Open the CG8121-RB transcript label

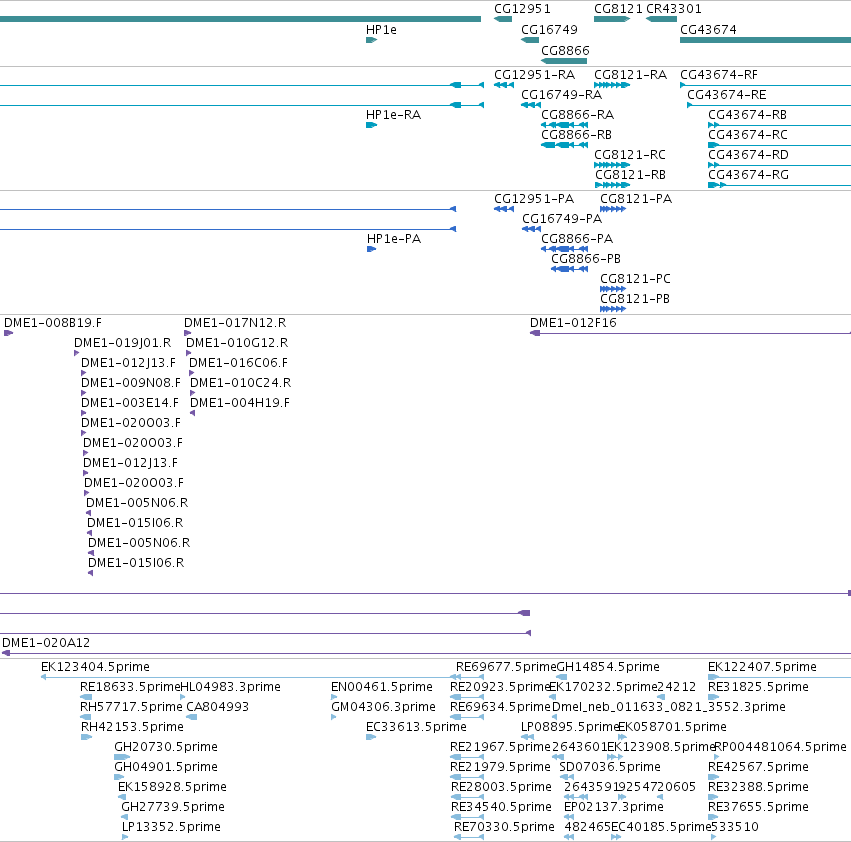pos(630,175)
